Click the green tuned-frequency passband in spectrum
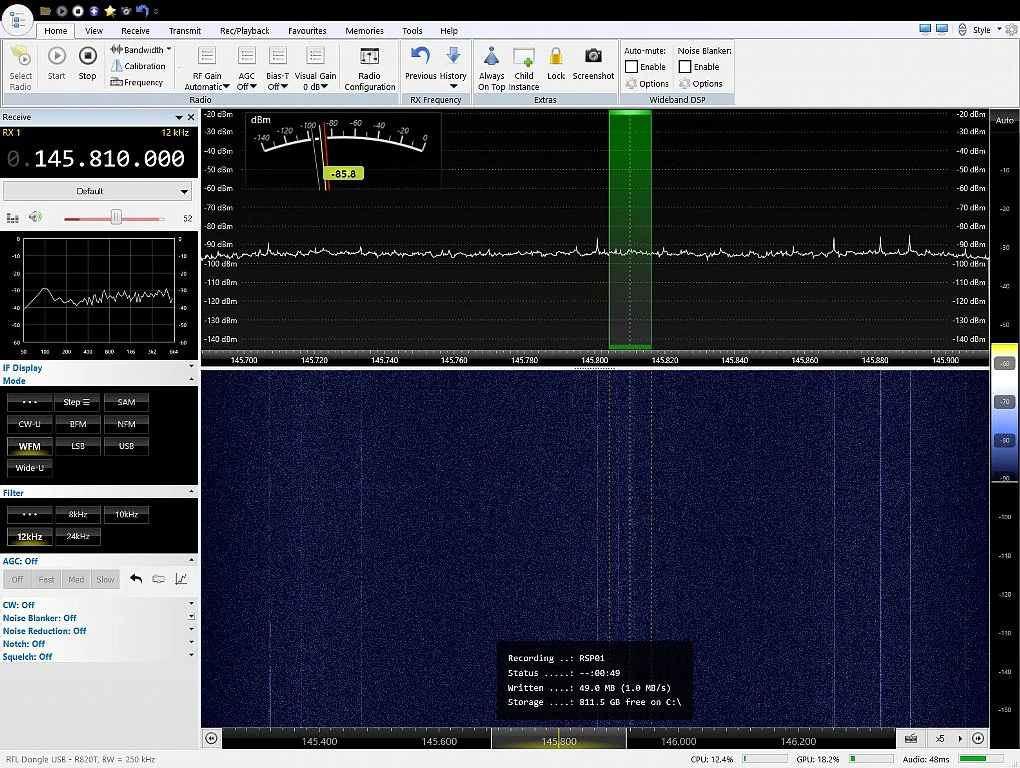 coord(630,229)
